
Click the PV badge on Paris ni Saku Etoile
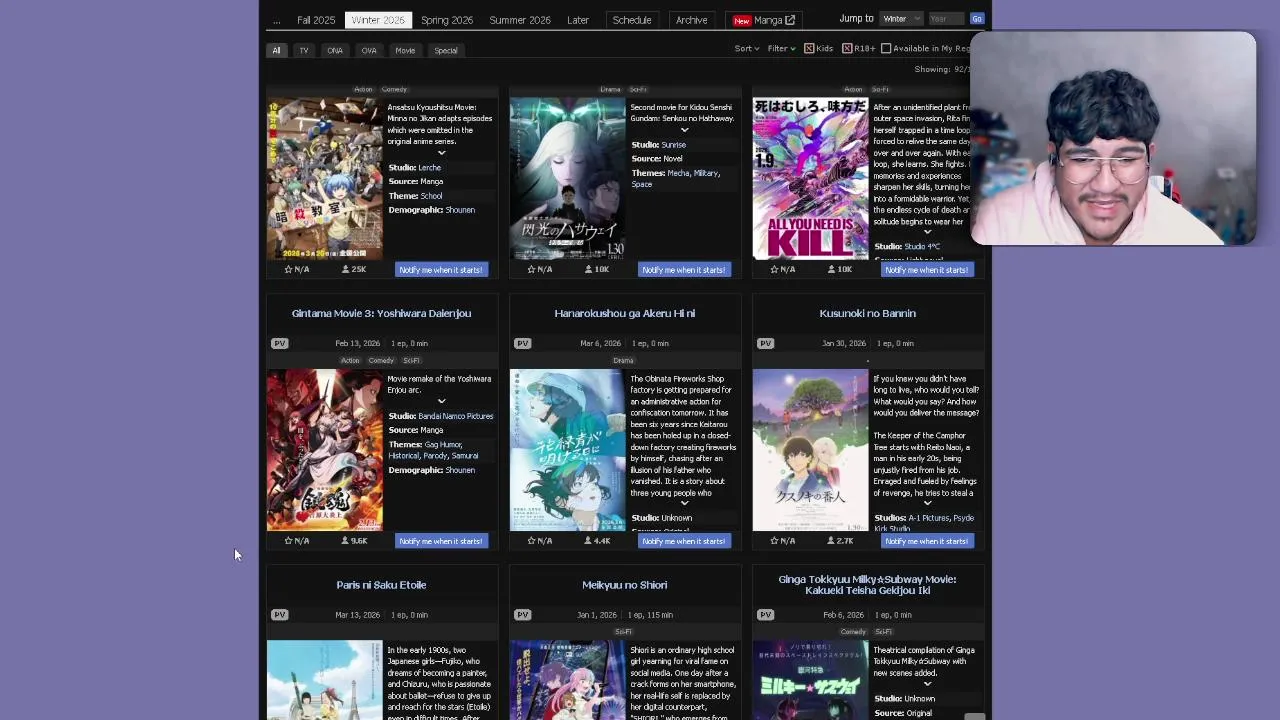point(279,614)
